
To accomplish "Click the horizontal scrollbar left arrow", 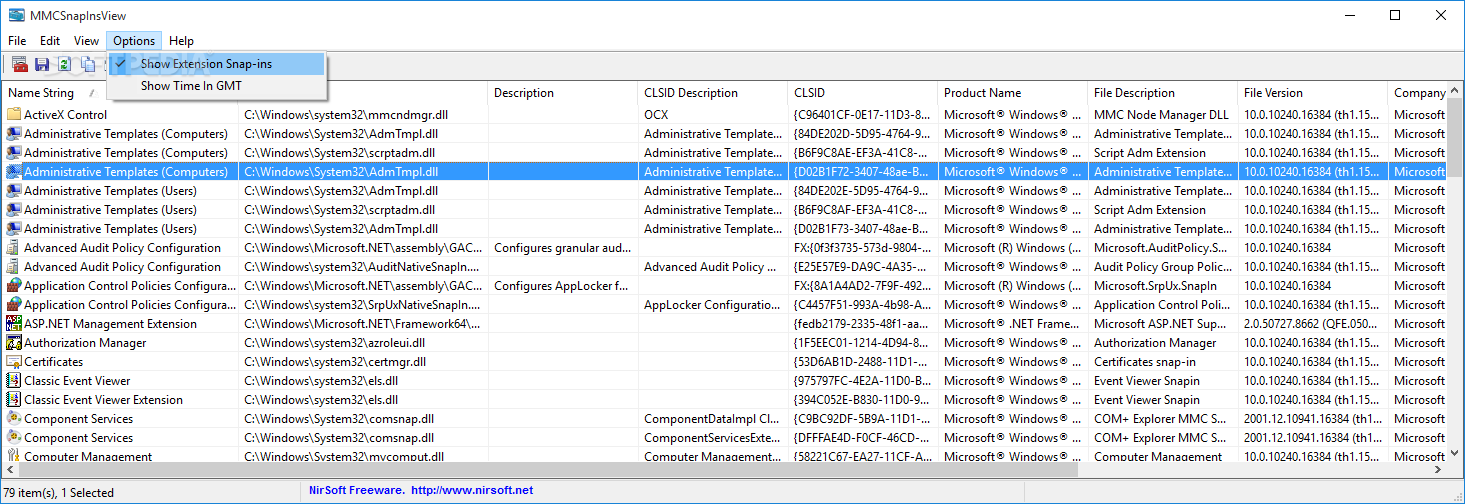I will point(9,471).
